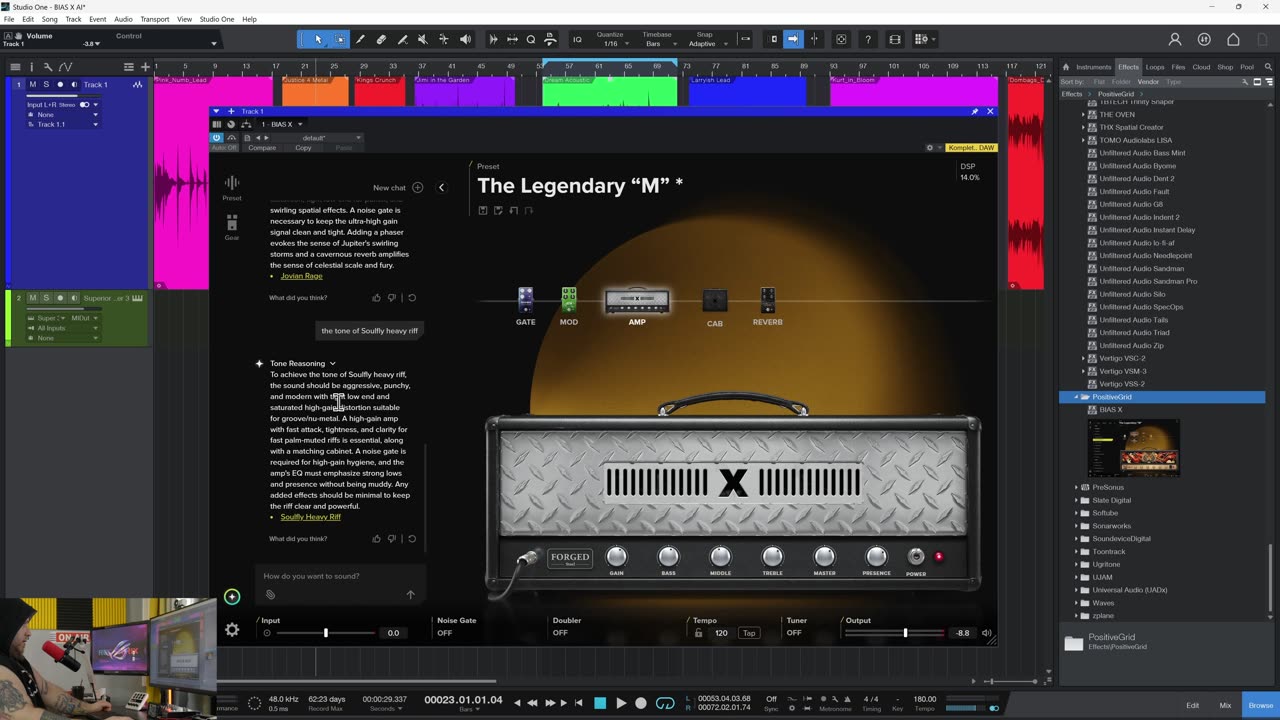Click the Record button in transport

(641, 703)
